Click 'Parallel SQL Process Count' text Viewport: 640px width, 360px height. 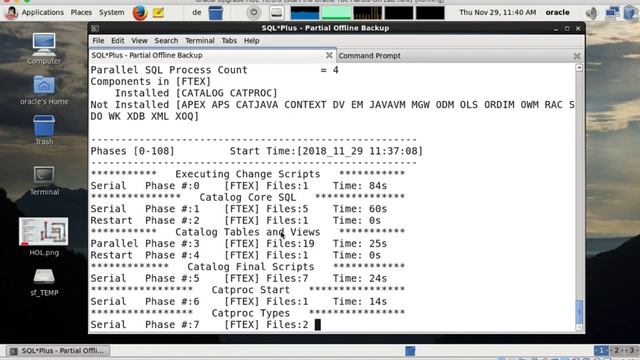169,70
